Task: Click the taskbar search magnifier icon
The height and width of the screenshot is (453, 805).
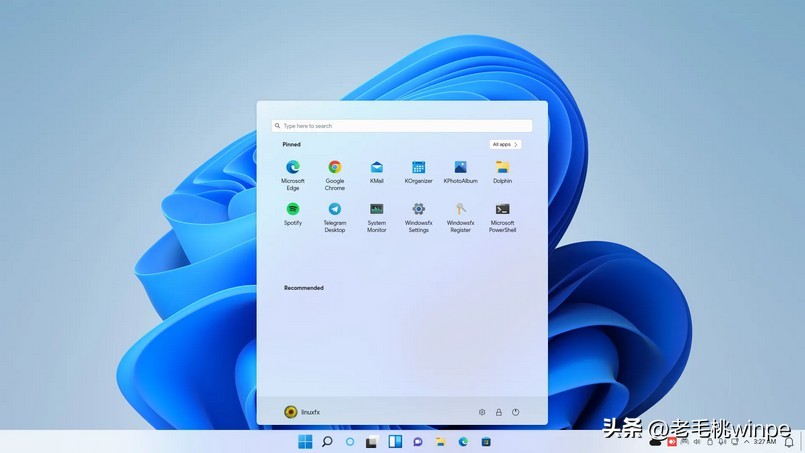Action: [x=327, y=442]
